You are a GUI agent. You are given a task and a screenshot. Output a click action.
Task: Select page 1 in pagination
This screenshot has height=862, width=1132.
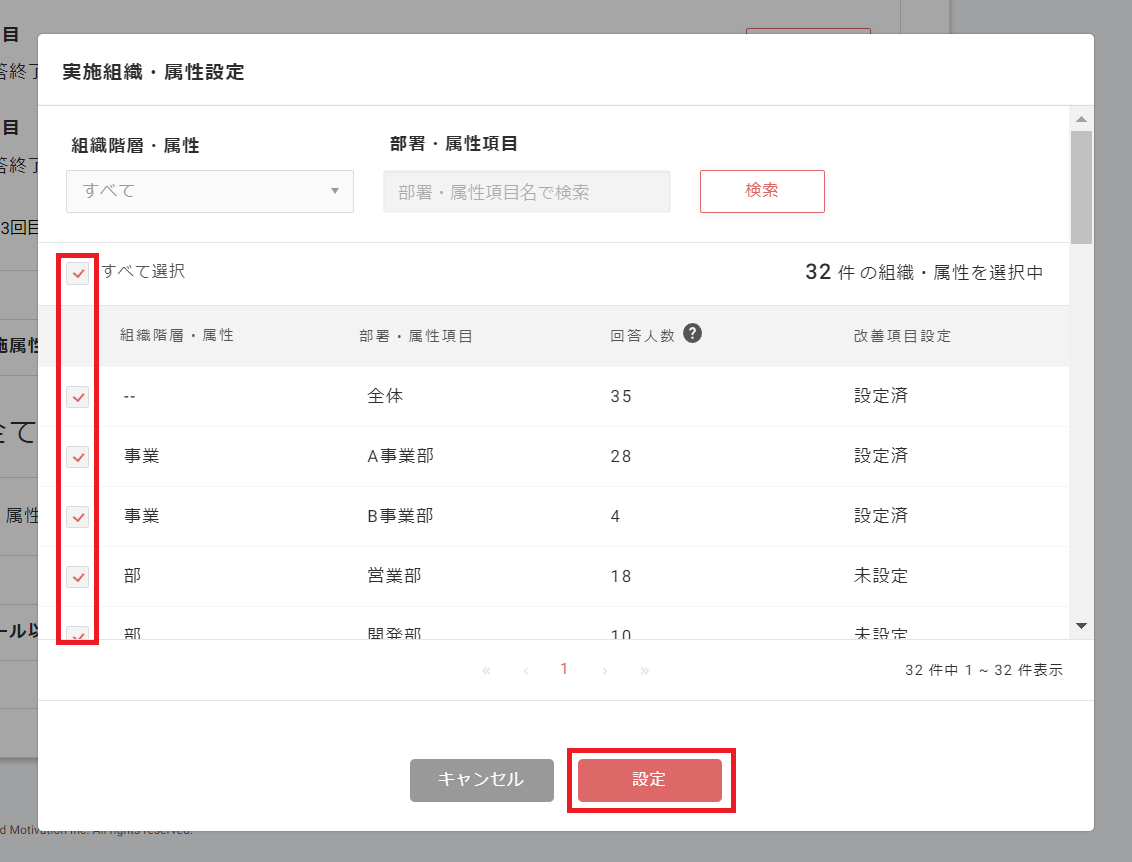point(564,669)
